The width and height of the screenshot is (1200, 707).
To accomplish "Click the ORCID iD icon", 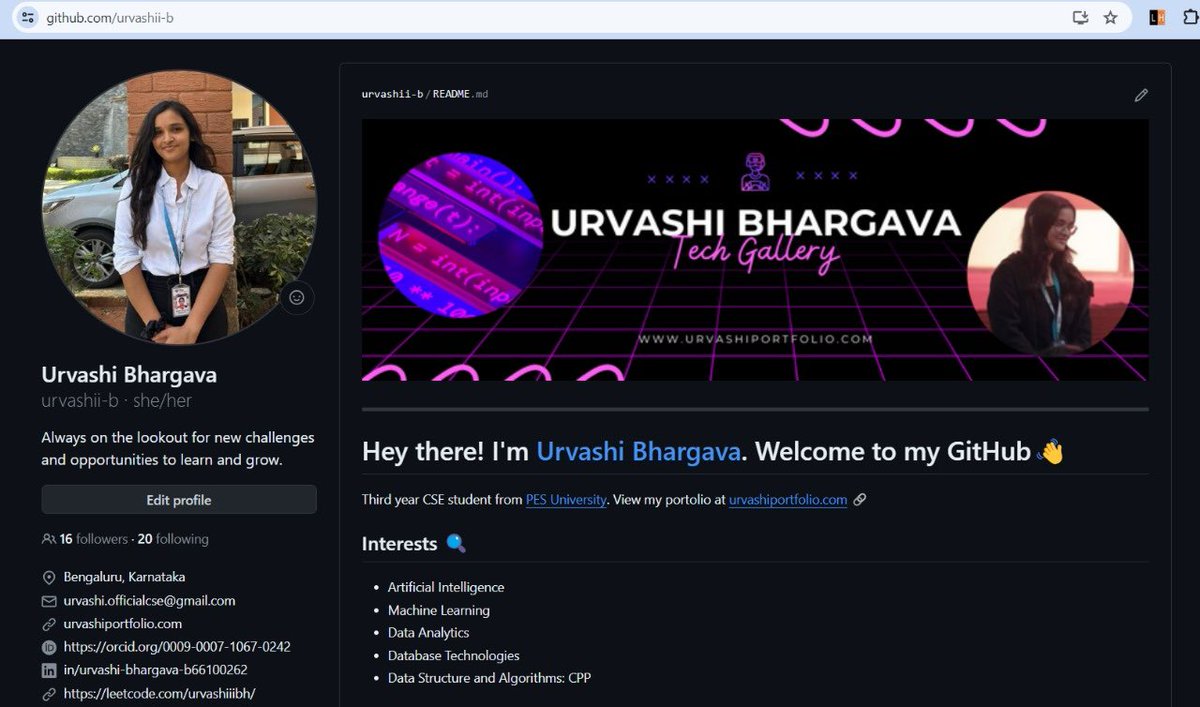I will (x=49, y=647).
